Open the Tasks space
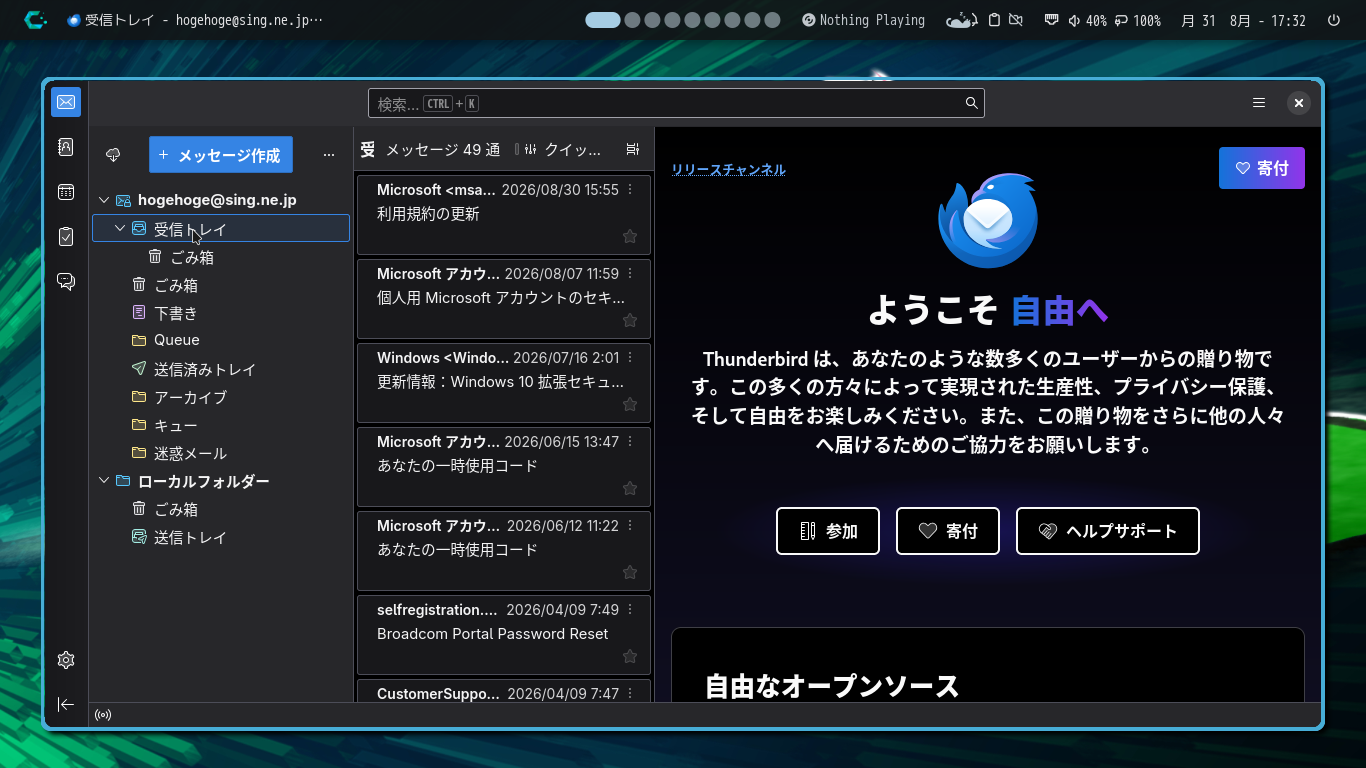Image resolution: width=1366 pixels, height=768 pixels. [66, 237]
